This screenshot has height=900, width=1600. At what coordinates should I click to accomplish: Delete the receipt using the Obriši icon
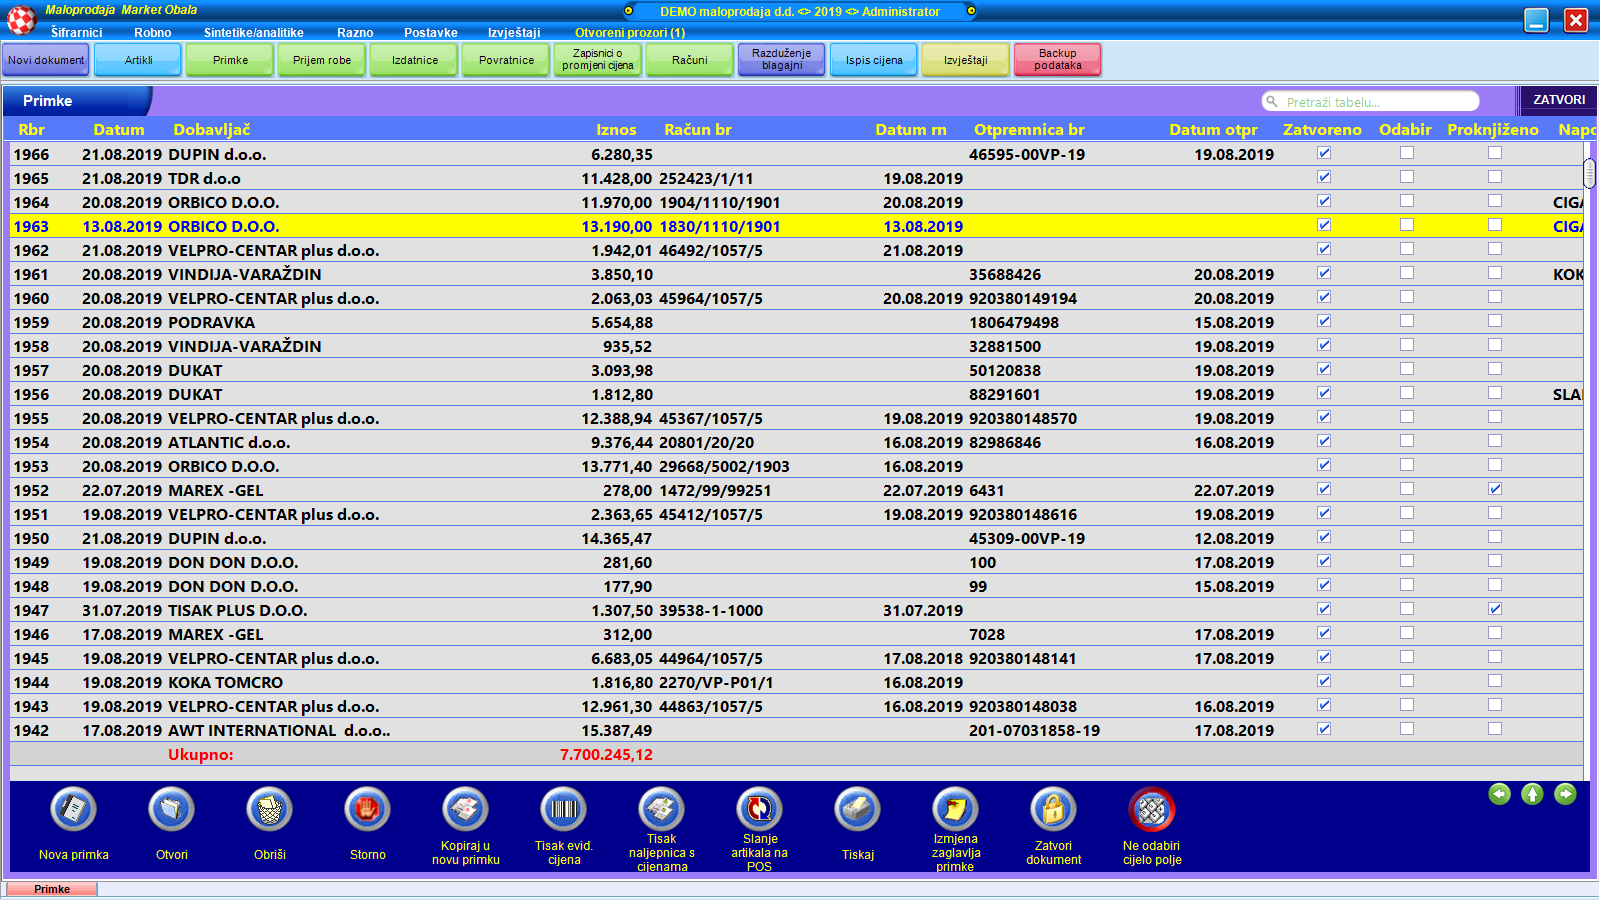(x=269, y=810)
